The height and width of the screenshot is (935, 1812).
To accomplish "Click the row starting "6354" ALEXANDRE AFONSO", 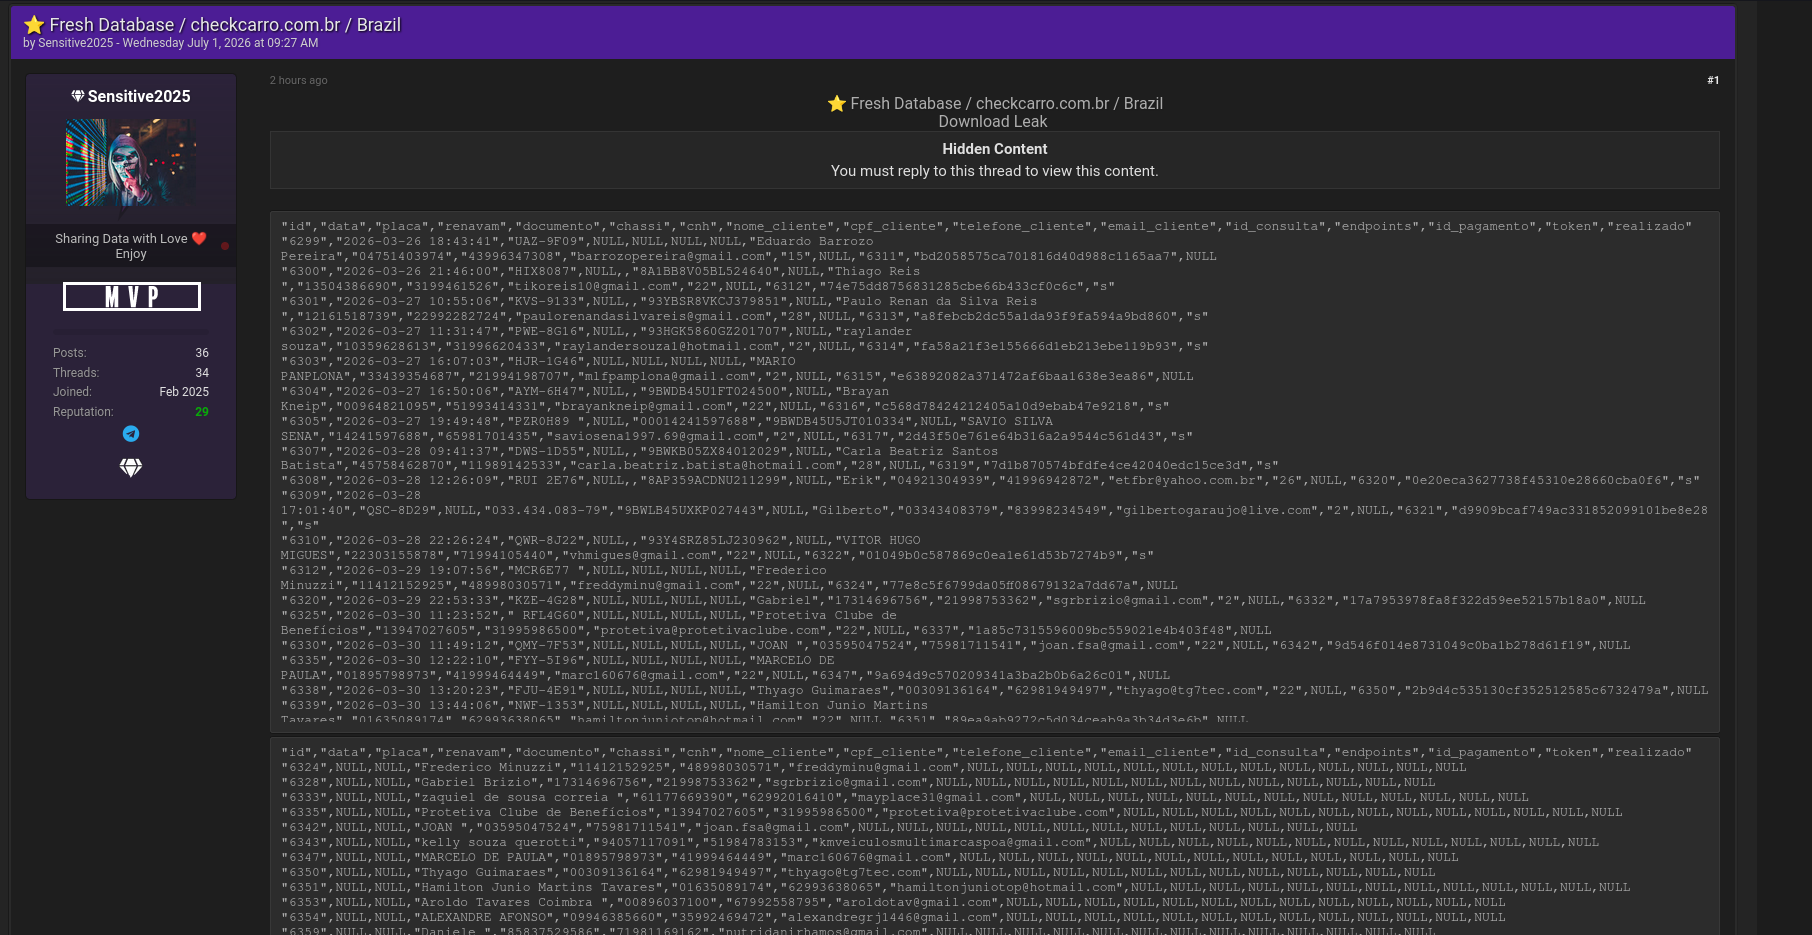I will 893,918.
